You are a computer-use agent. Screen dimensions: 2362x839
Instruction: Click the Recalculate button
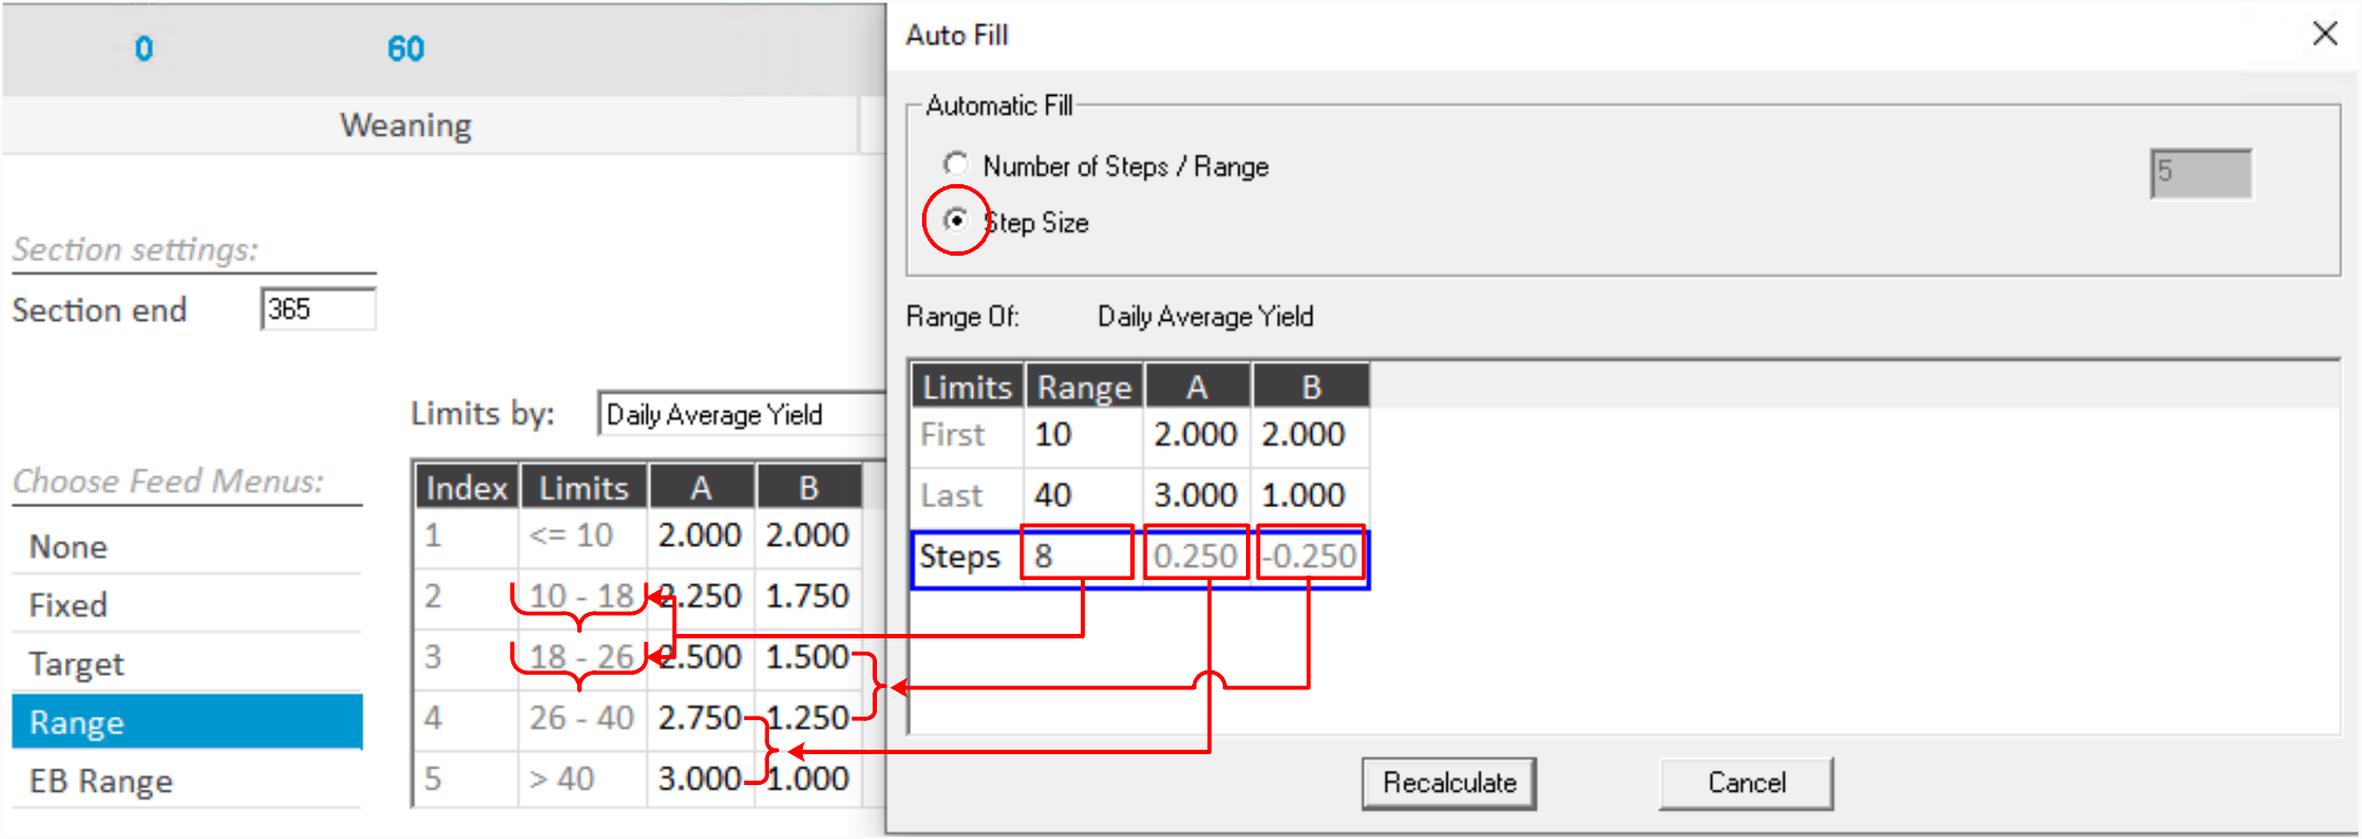tap(1447, 782)
